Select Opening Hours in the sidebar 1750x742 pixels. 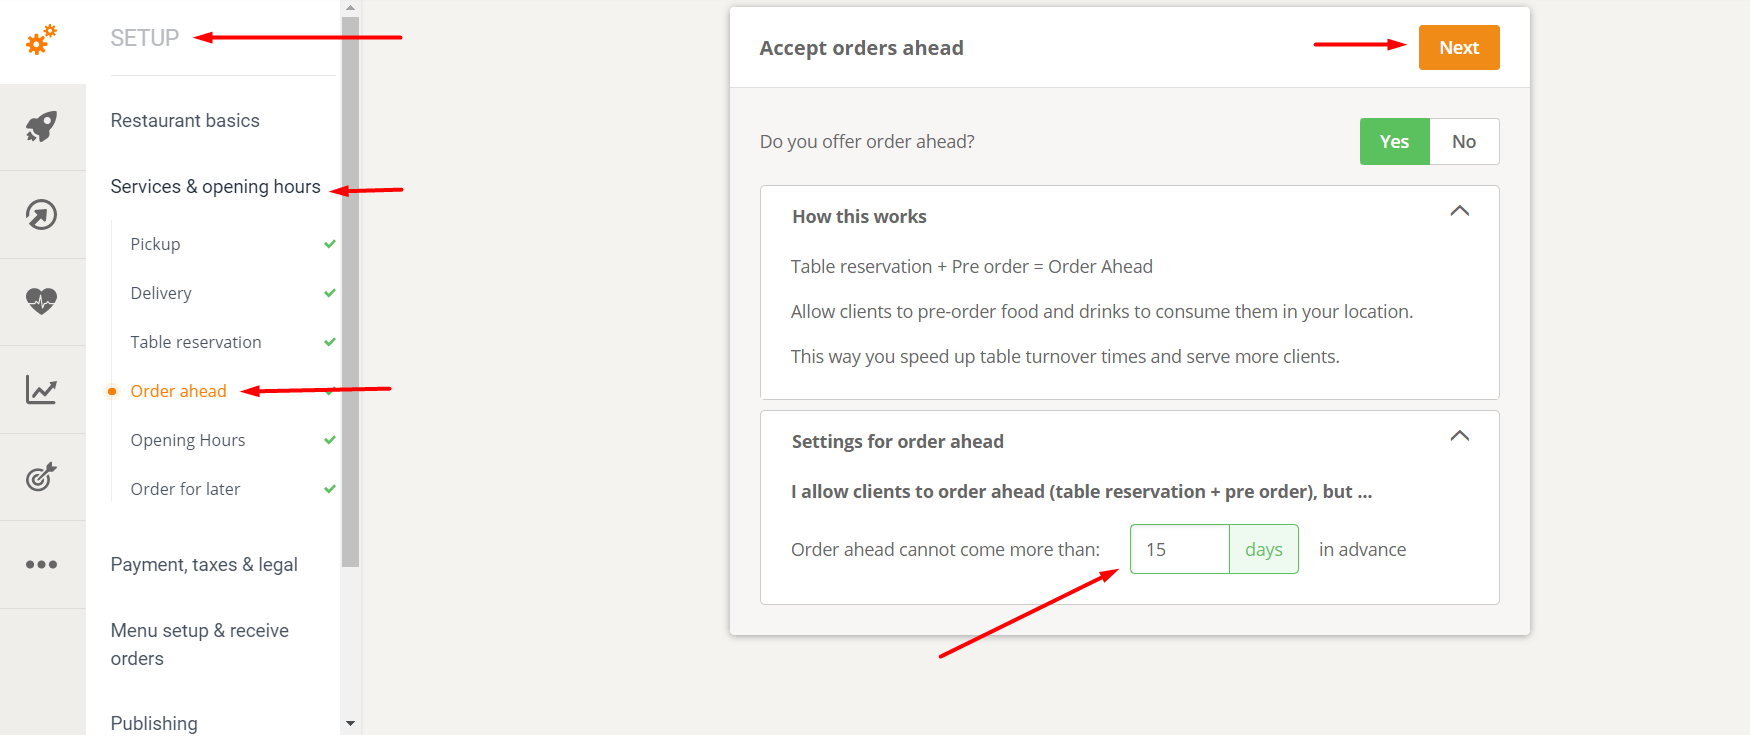click(x=188, y=440)
